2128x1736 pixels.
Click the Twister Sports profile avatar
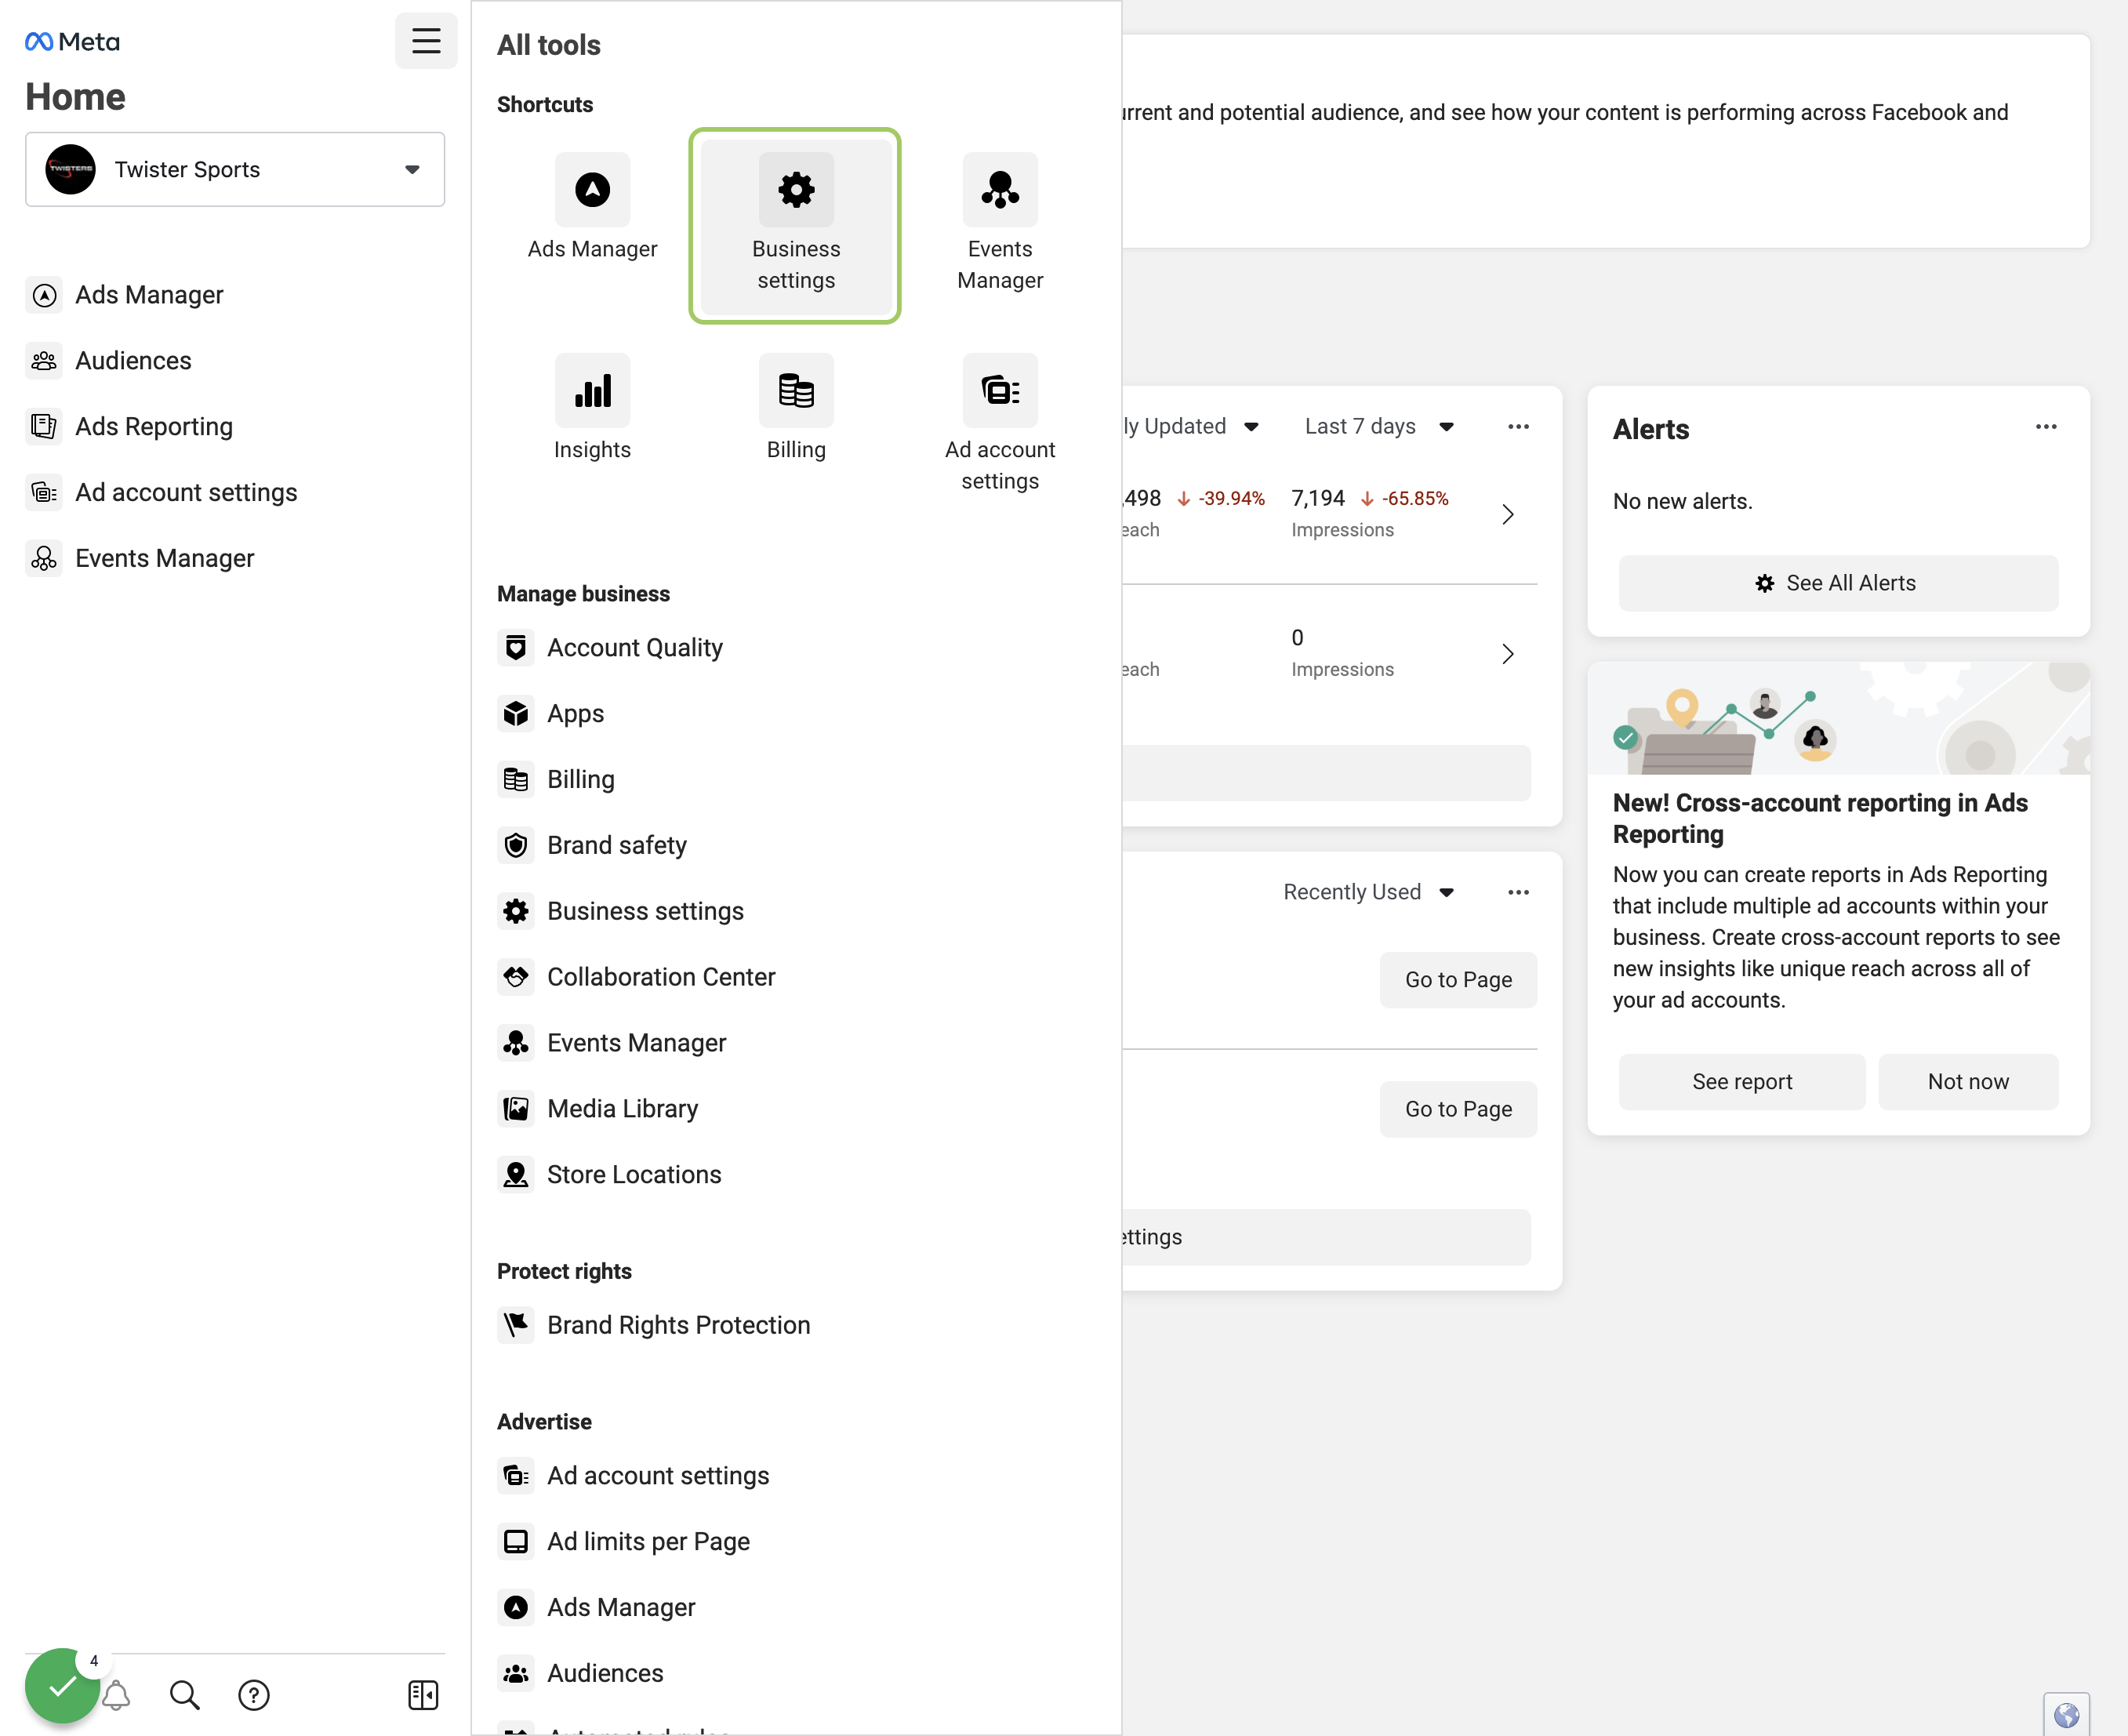(70, 169)
